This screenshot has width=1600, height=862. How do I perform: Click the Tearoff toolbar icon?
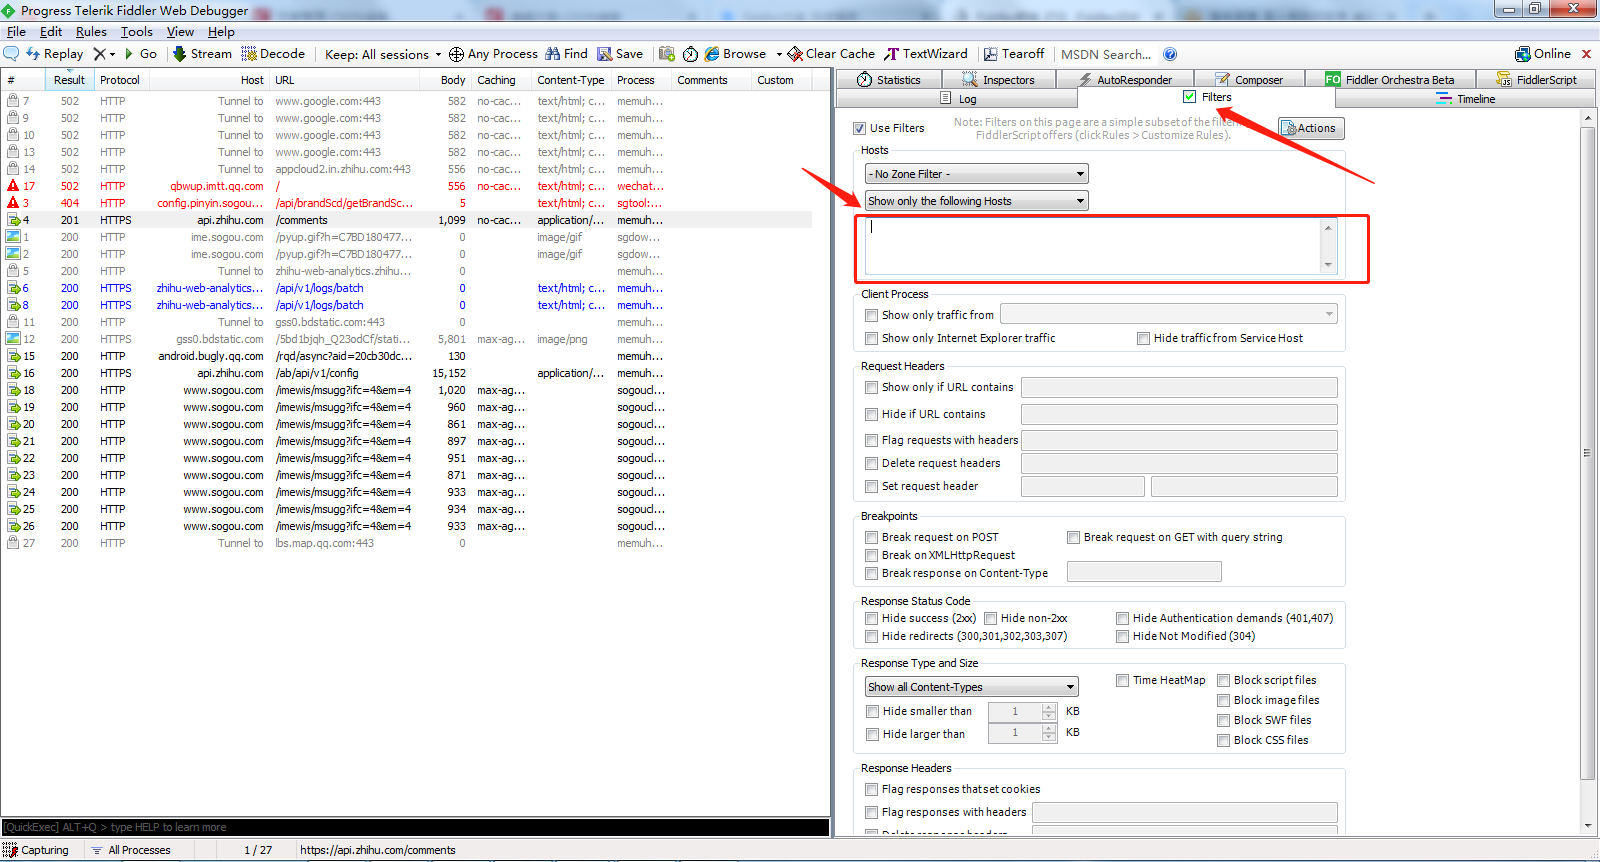coord(1014,54)
